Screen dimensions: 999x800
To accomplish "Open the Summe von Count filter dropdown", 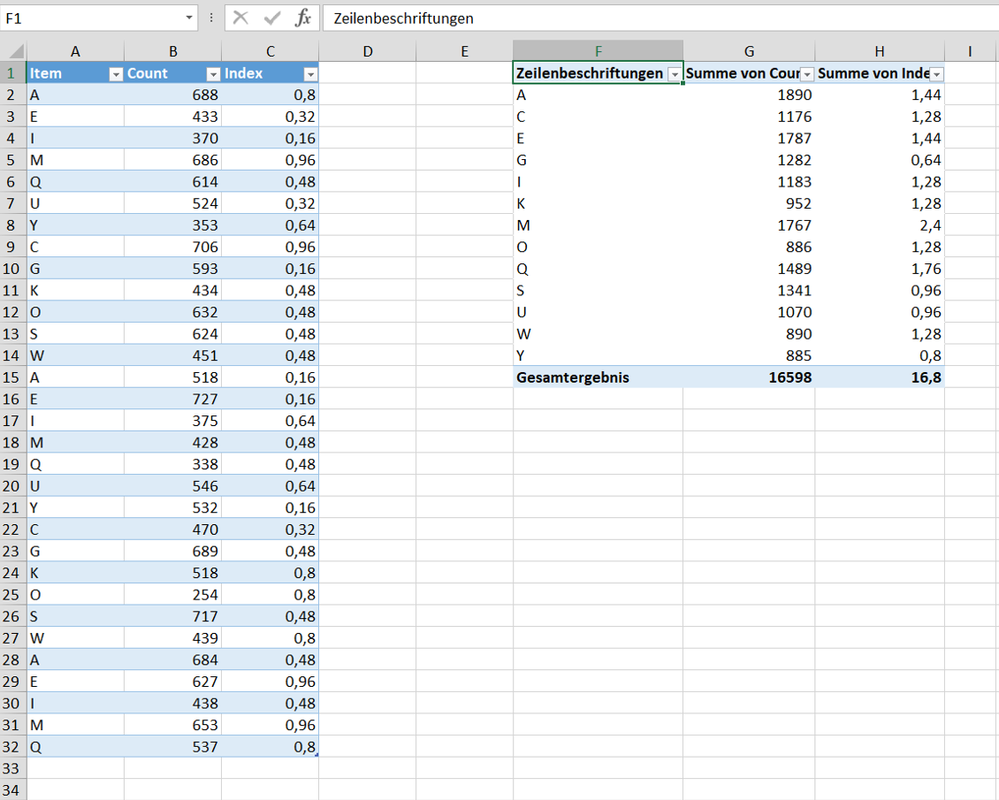I will coord(807,75).
